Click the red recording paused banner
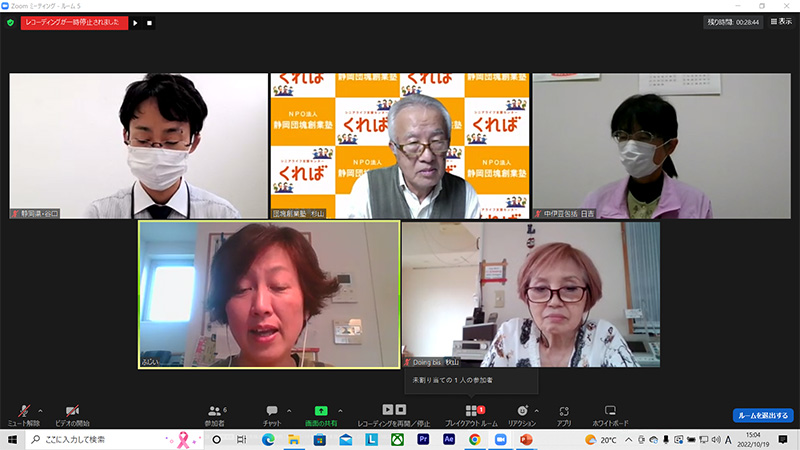 (74, 22)
